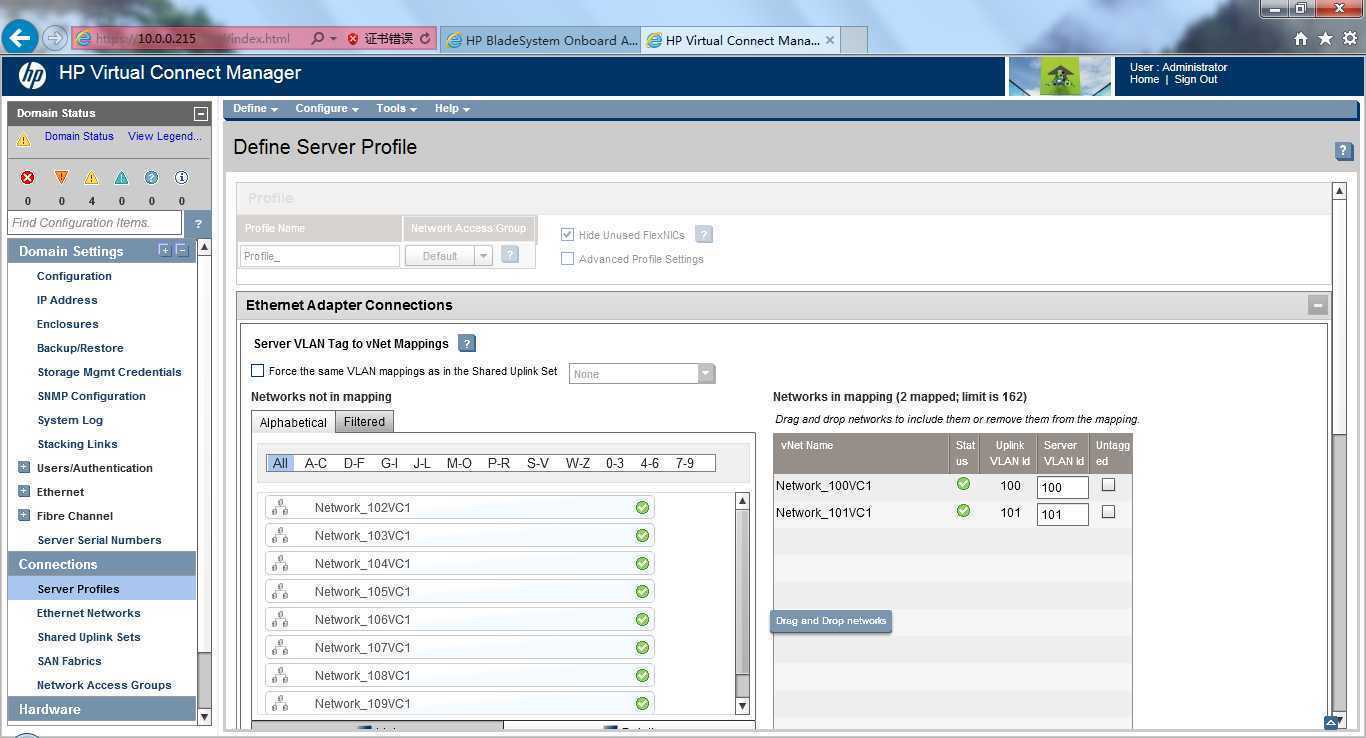Switch to the Alphabetical tab
This screenshot has width=1366, height=738.
pyautogui.click(x=293, y=422)
